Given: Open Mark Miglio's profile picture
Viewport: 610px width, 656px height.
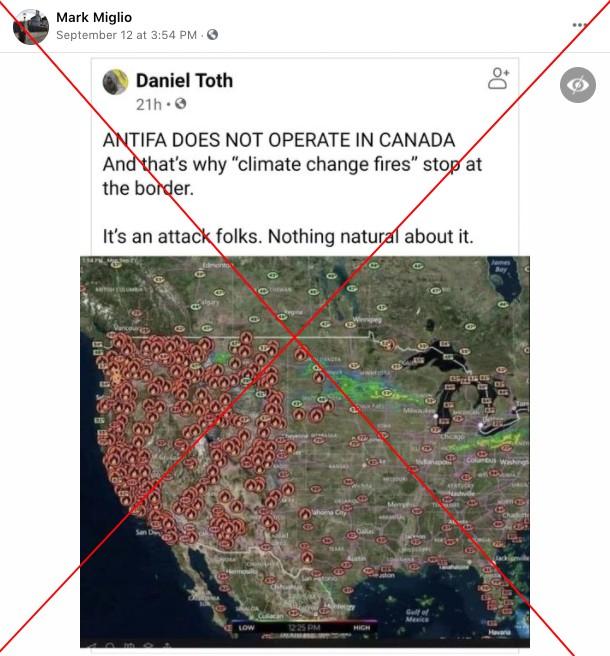Looking at the screenshot, I should coord(31,26).
